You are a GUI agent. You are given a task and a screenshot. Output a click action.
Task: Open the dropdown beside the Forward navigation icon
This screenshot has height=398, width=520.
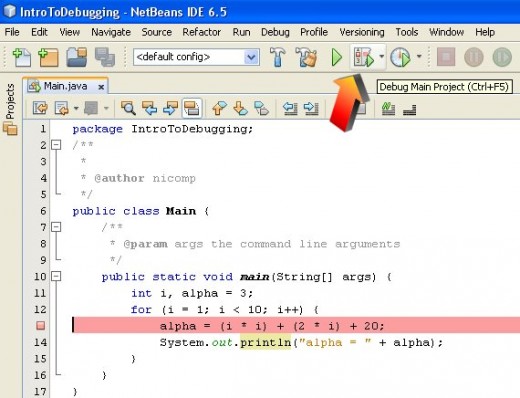[76, 108]
